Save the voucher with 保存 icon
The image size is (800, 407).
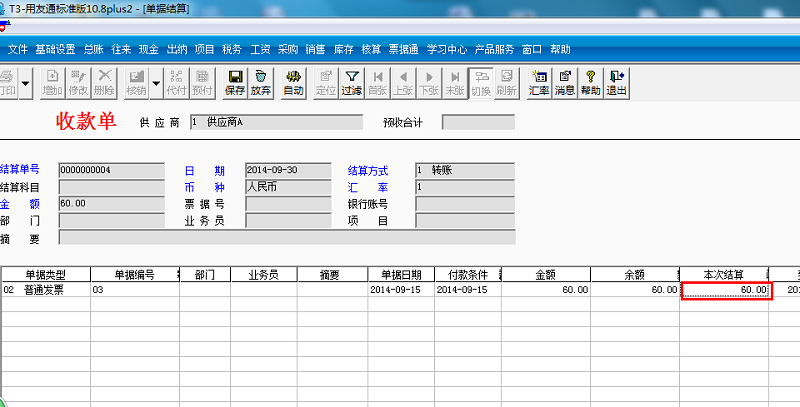235,83
